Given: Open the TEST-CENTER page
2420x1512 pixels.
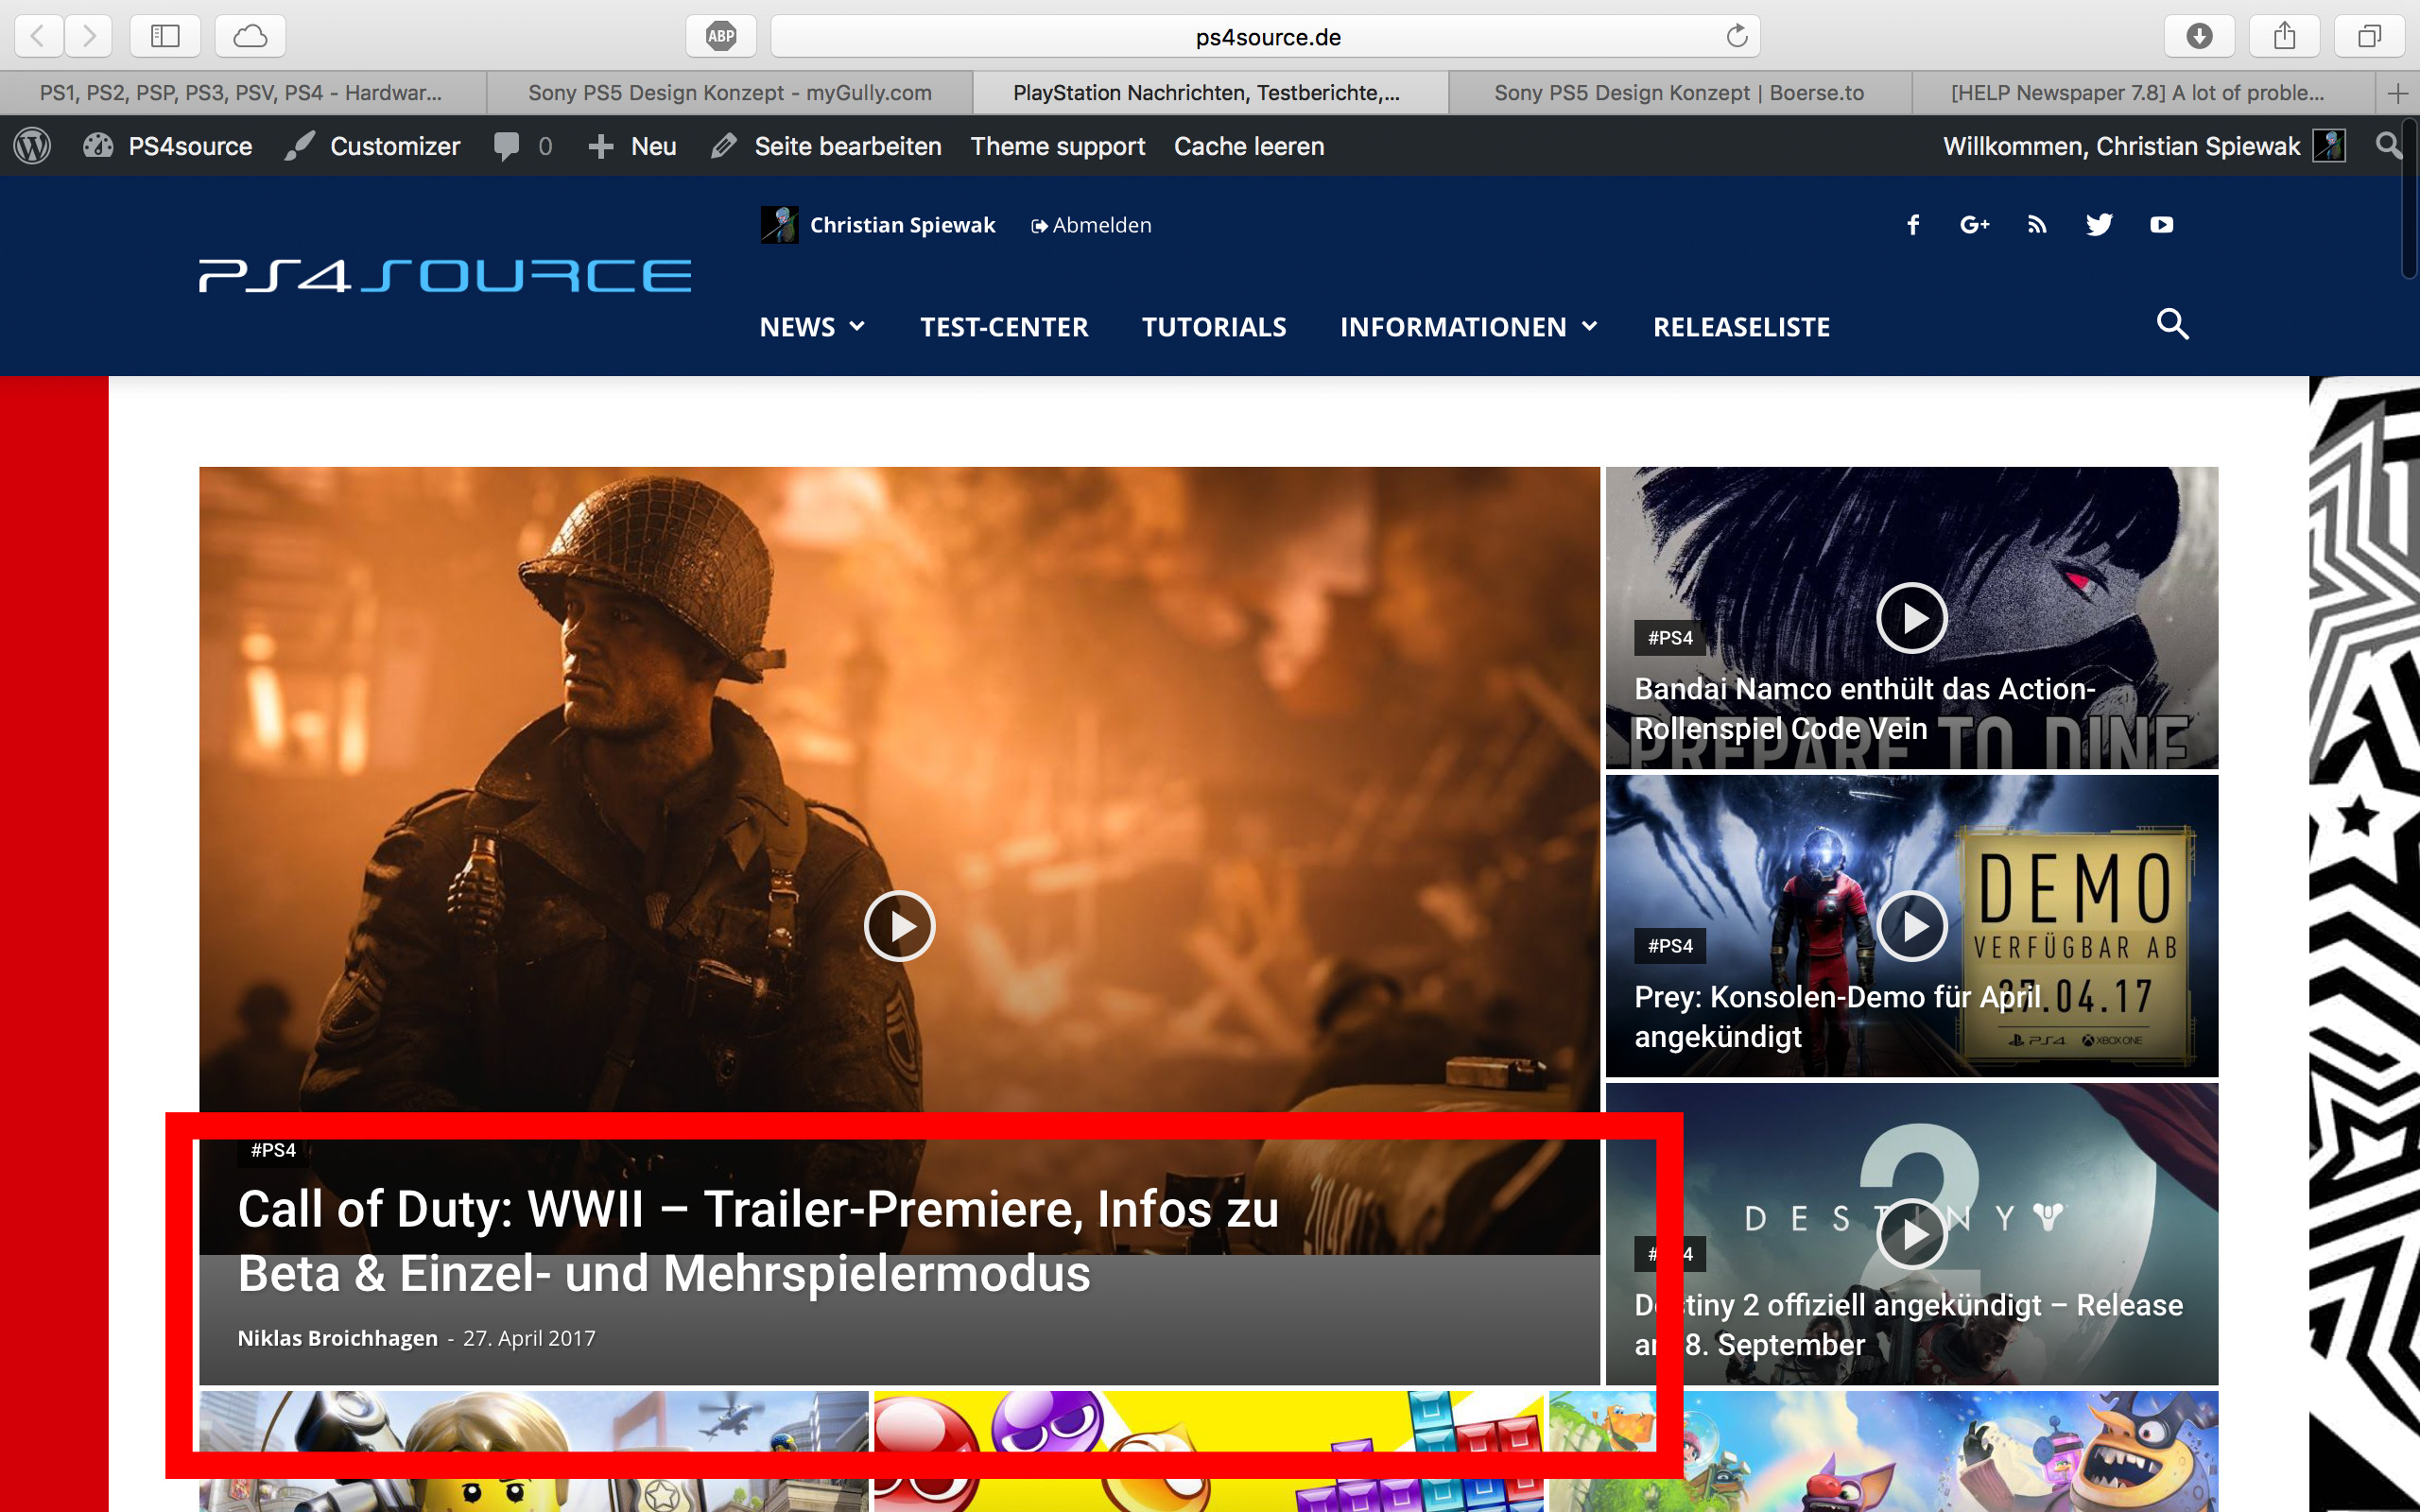Looking at the screenshot, I should tap(1004, 327).
